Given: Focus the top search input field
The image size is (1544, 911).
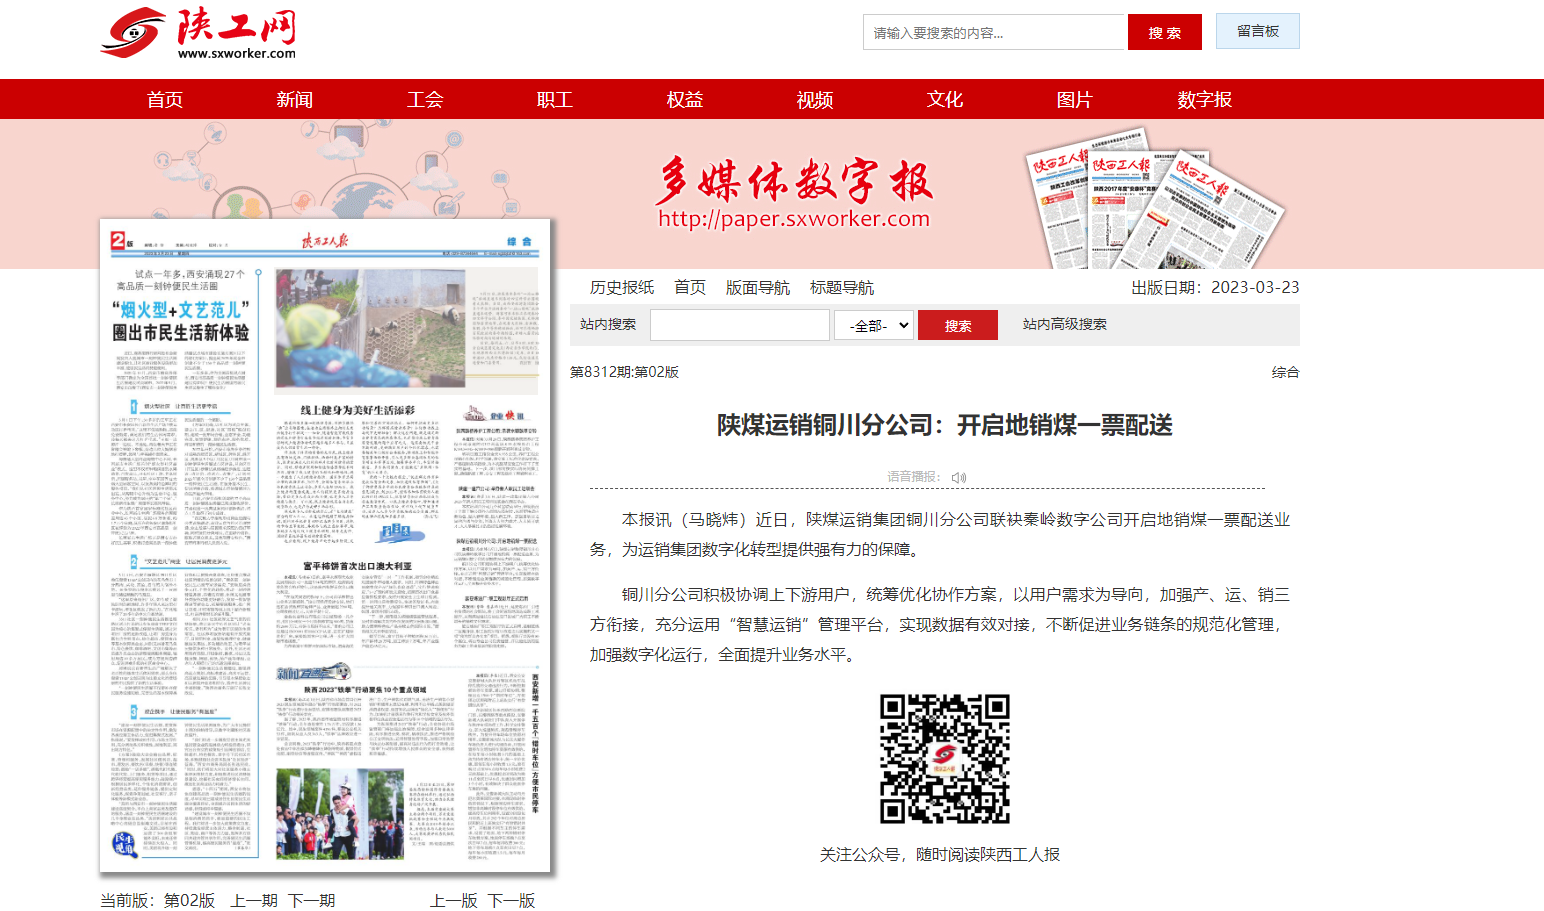Looking at the screenshot, I should point(995,32).
